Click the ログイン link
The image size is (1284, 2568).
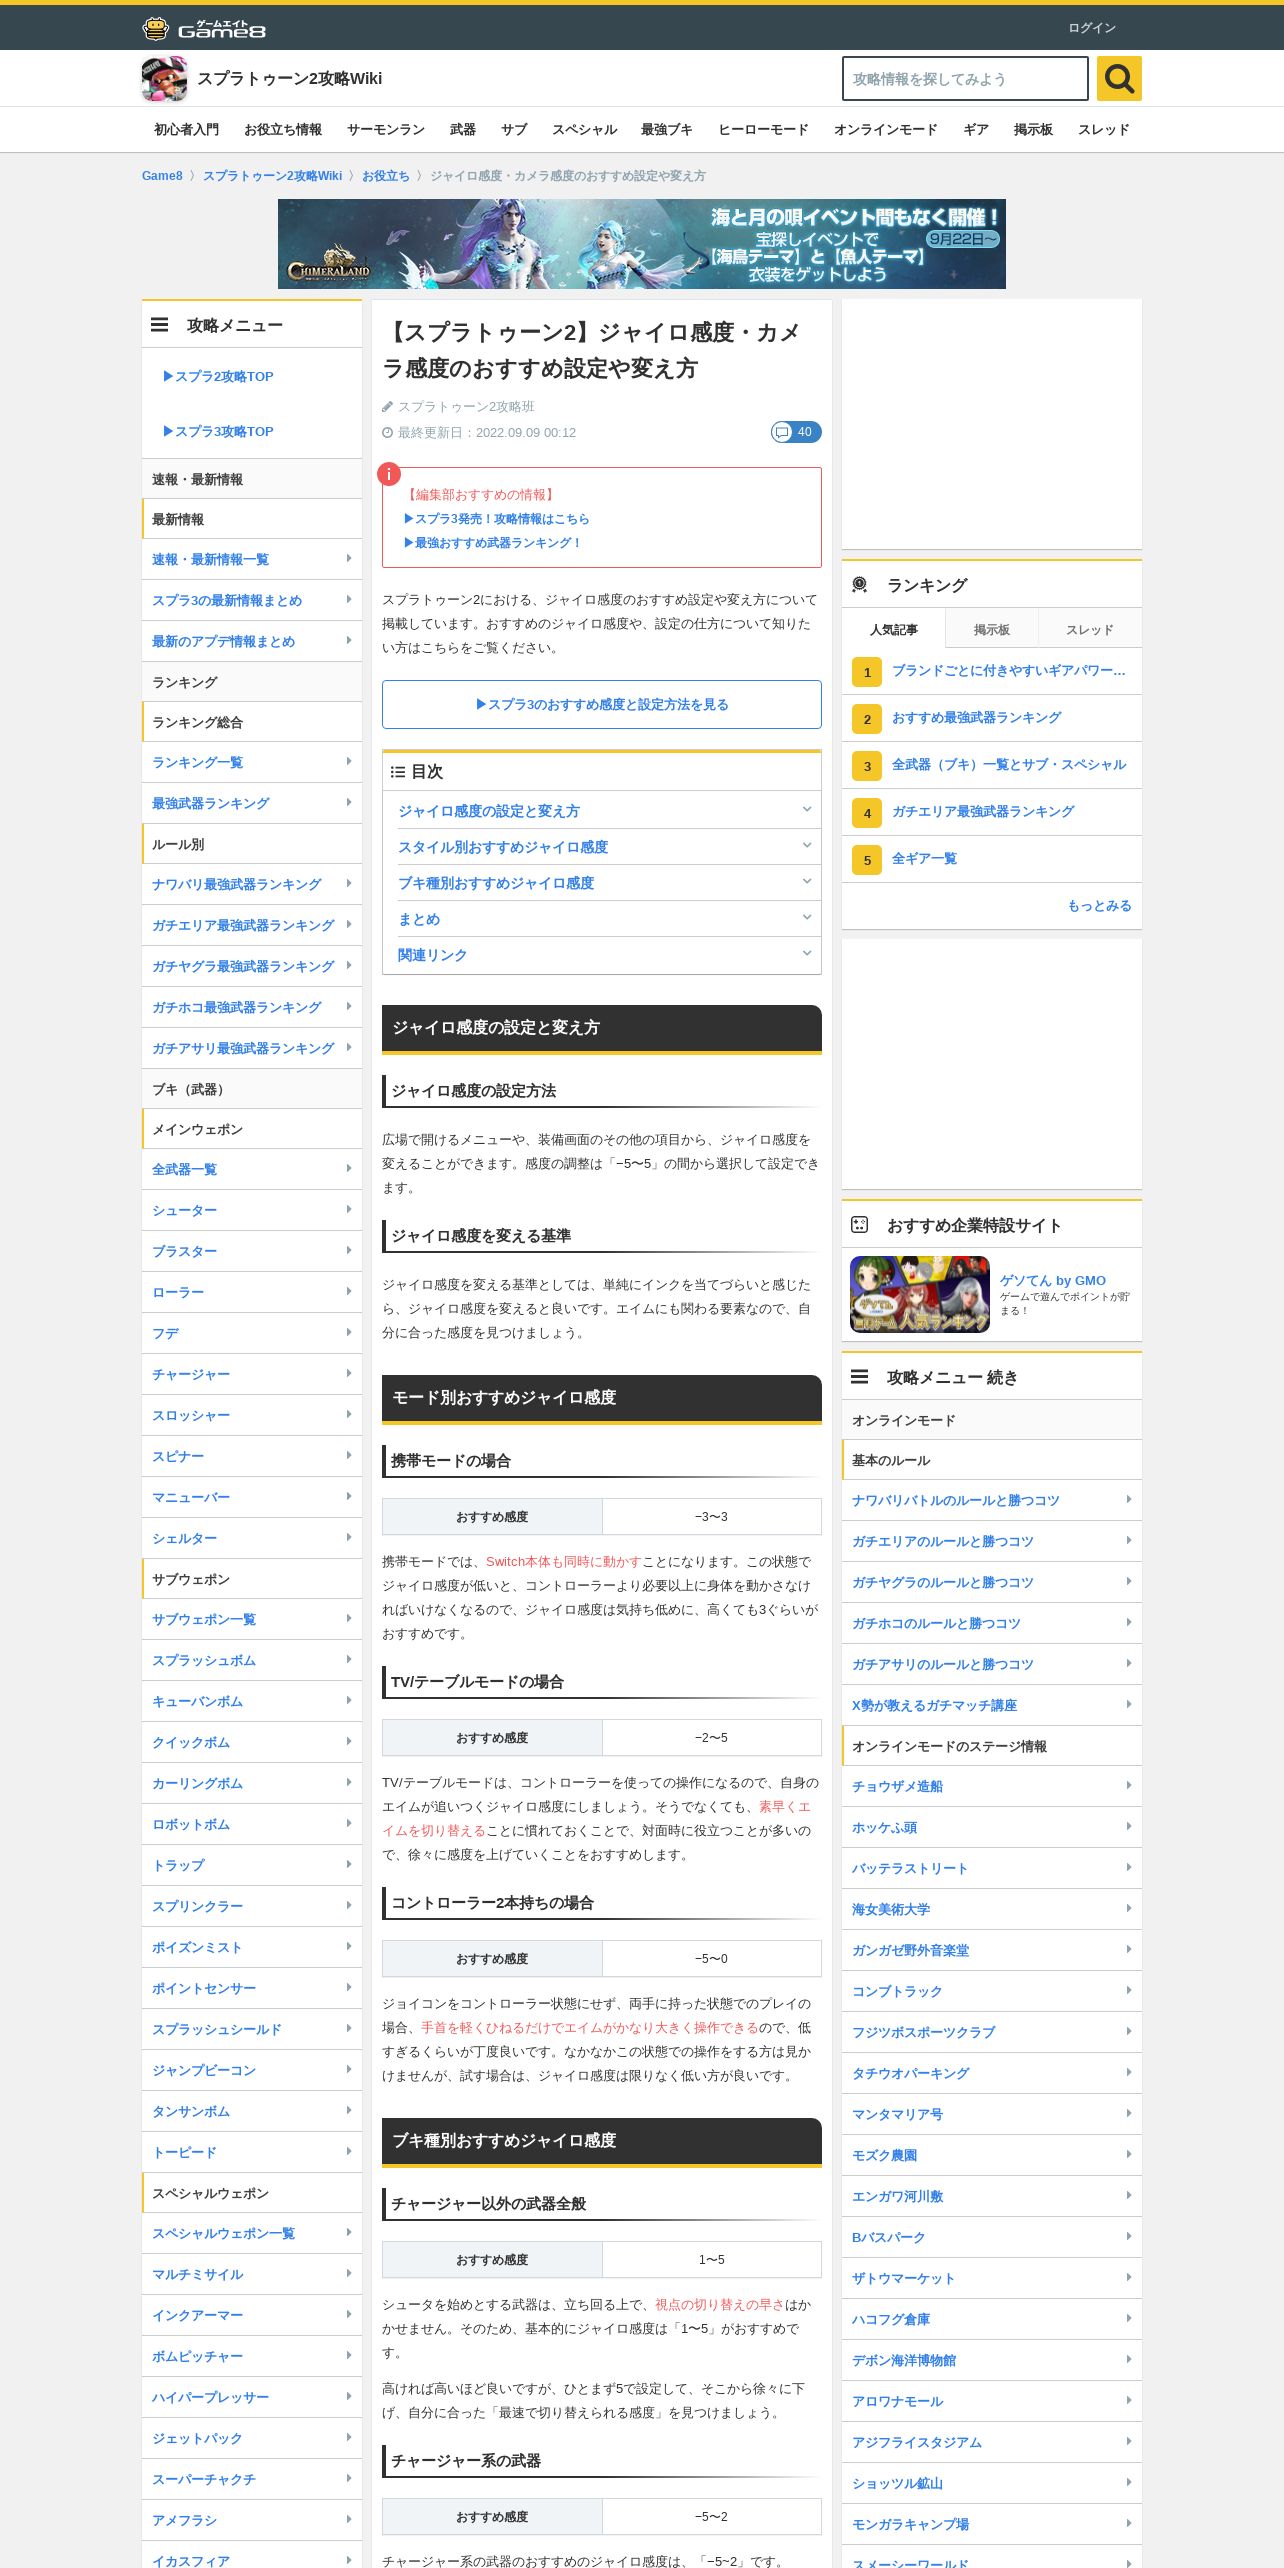1092,28
